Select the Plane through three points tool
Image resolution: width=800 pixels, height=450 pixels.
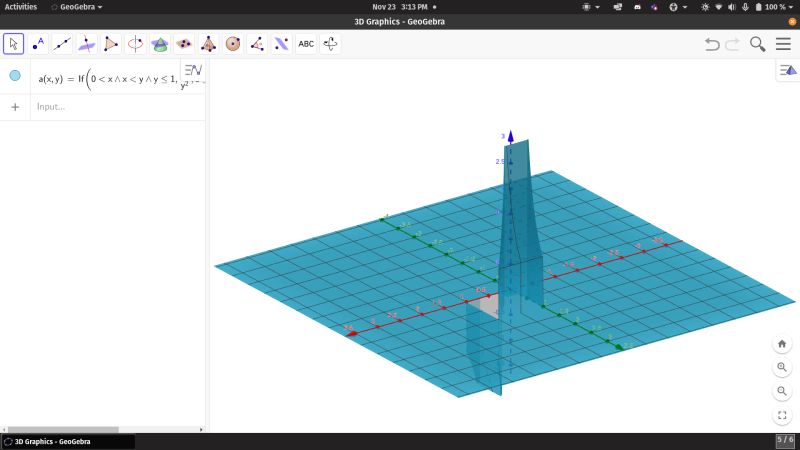pos(184,44)
